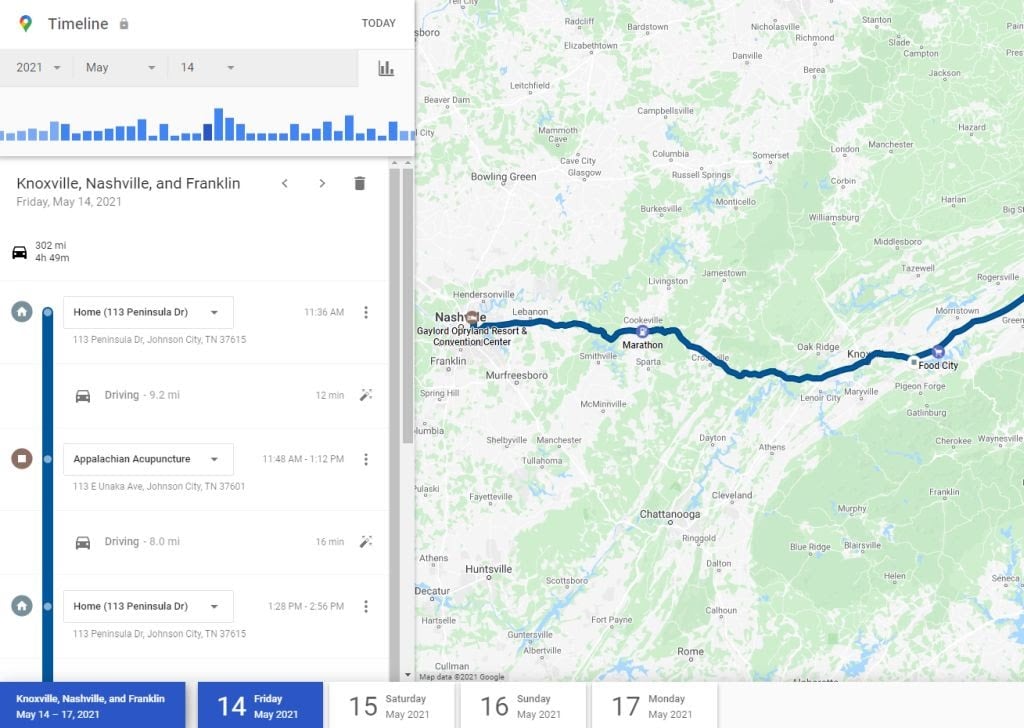
Task: Click the Murfreesboro label on the map
Action: coord(517,375)
